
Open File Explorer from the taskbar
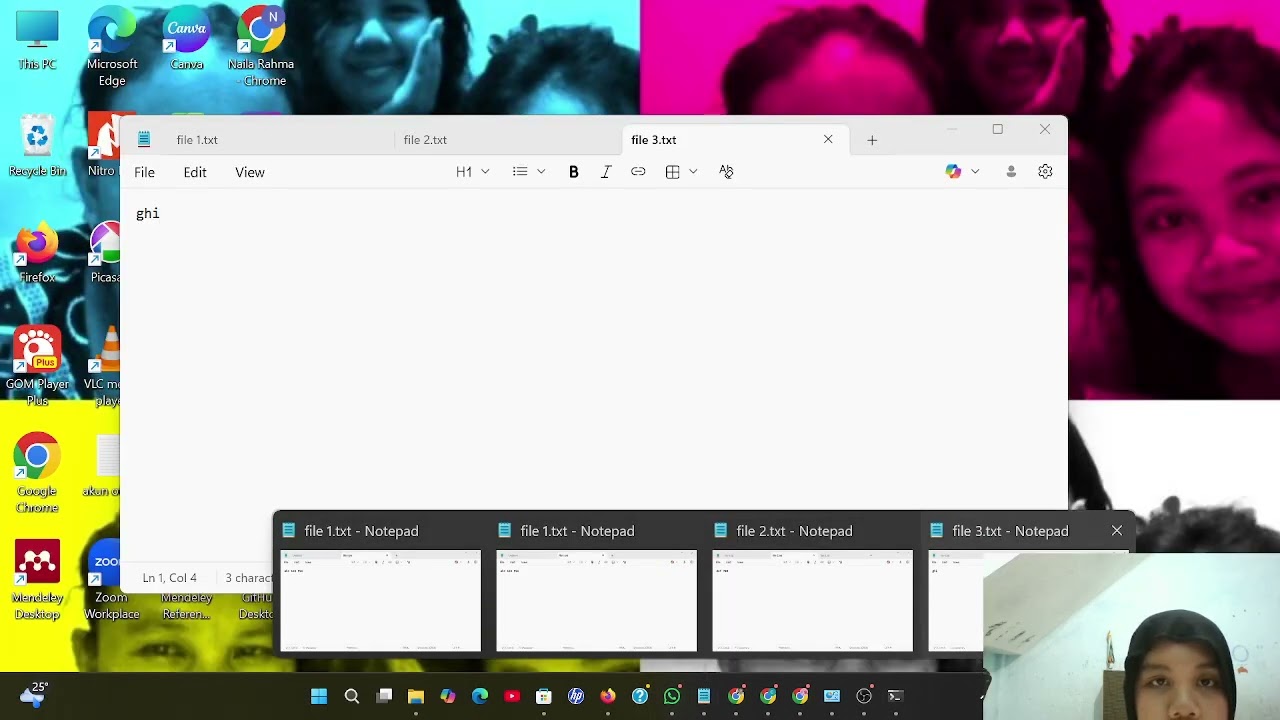click(416, 696)
